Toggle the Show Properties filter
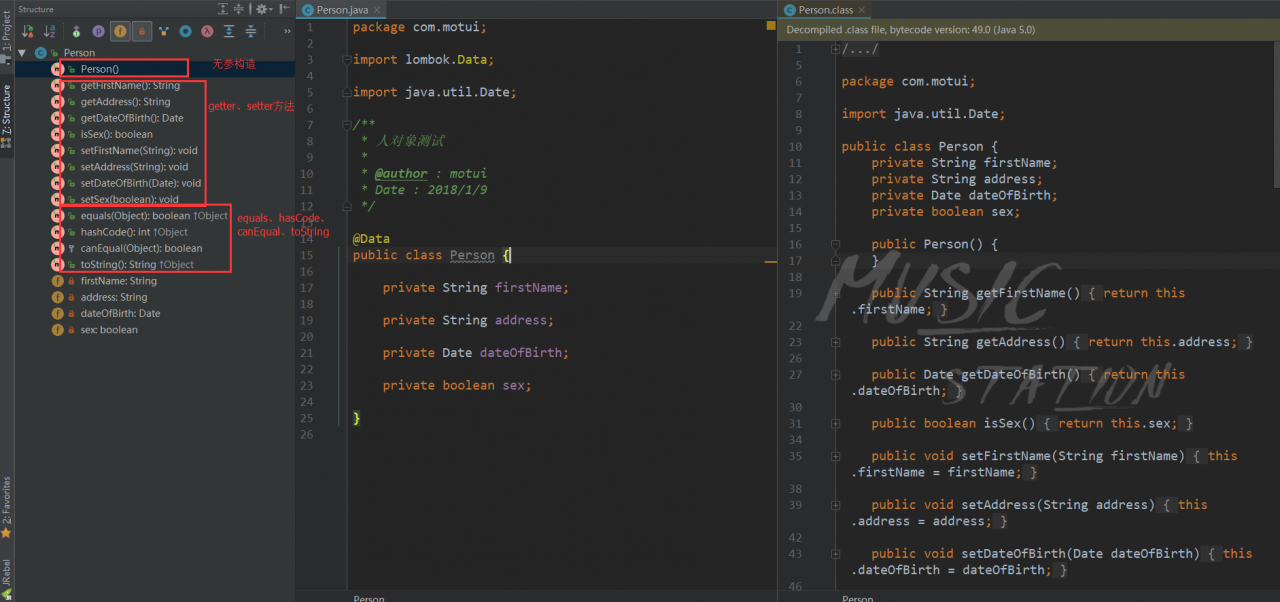1280x602 pixels. (x=98, y=32)
